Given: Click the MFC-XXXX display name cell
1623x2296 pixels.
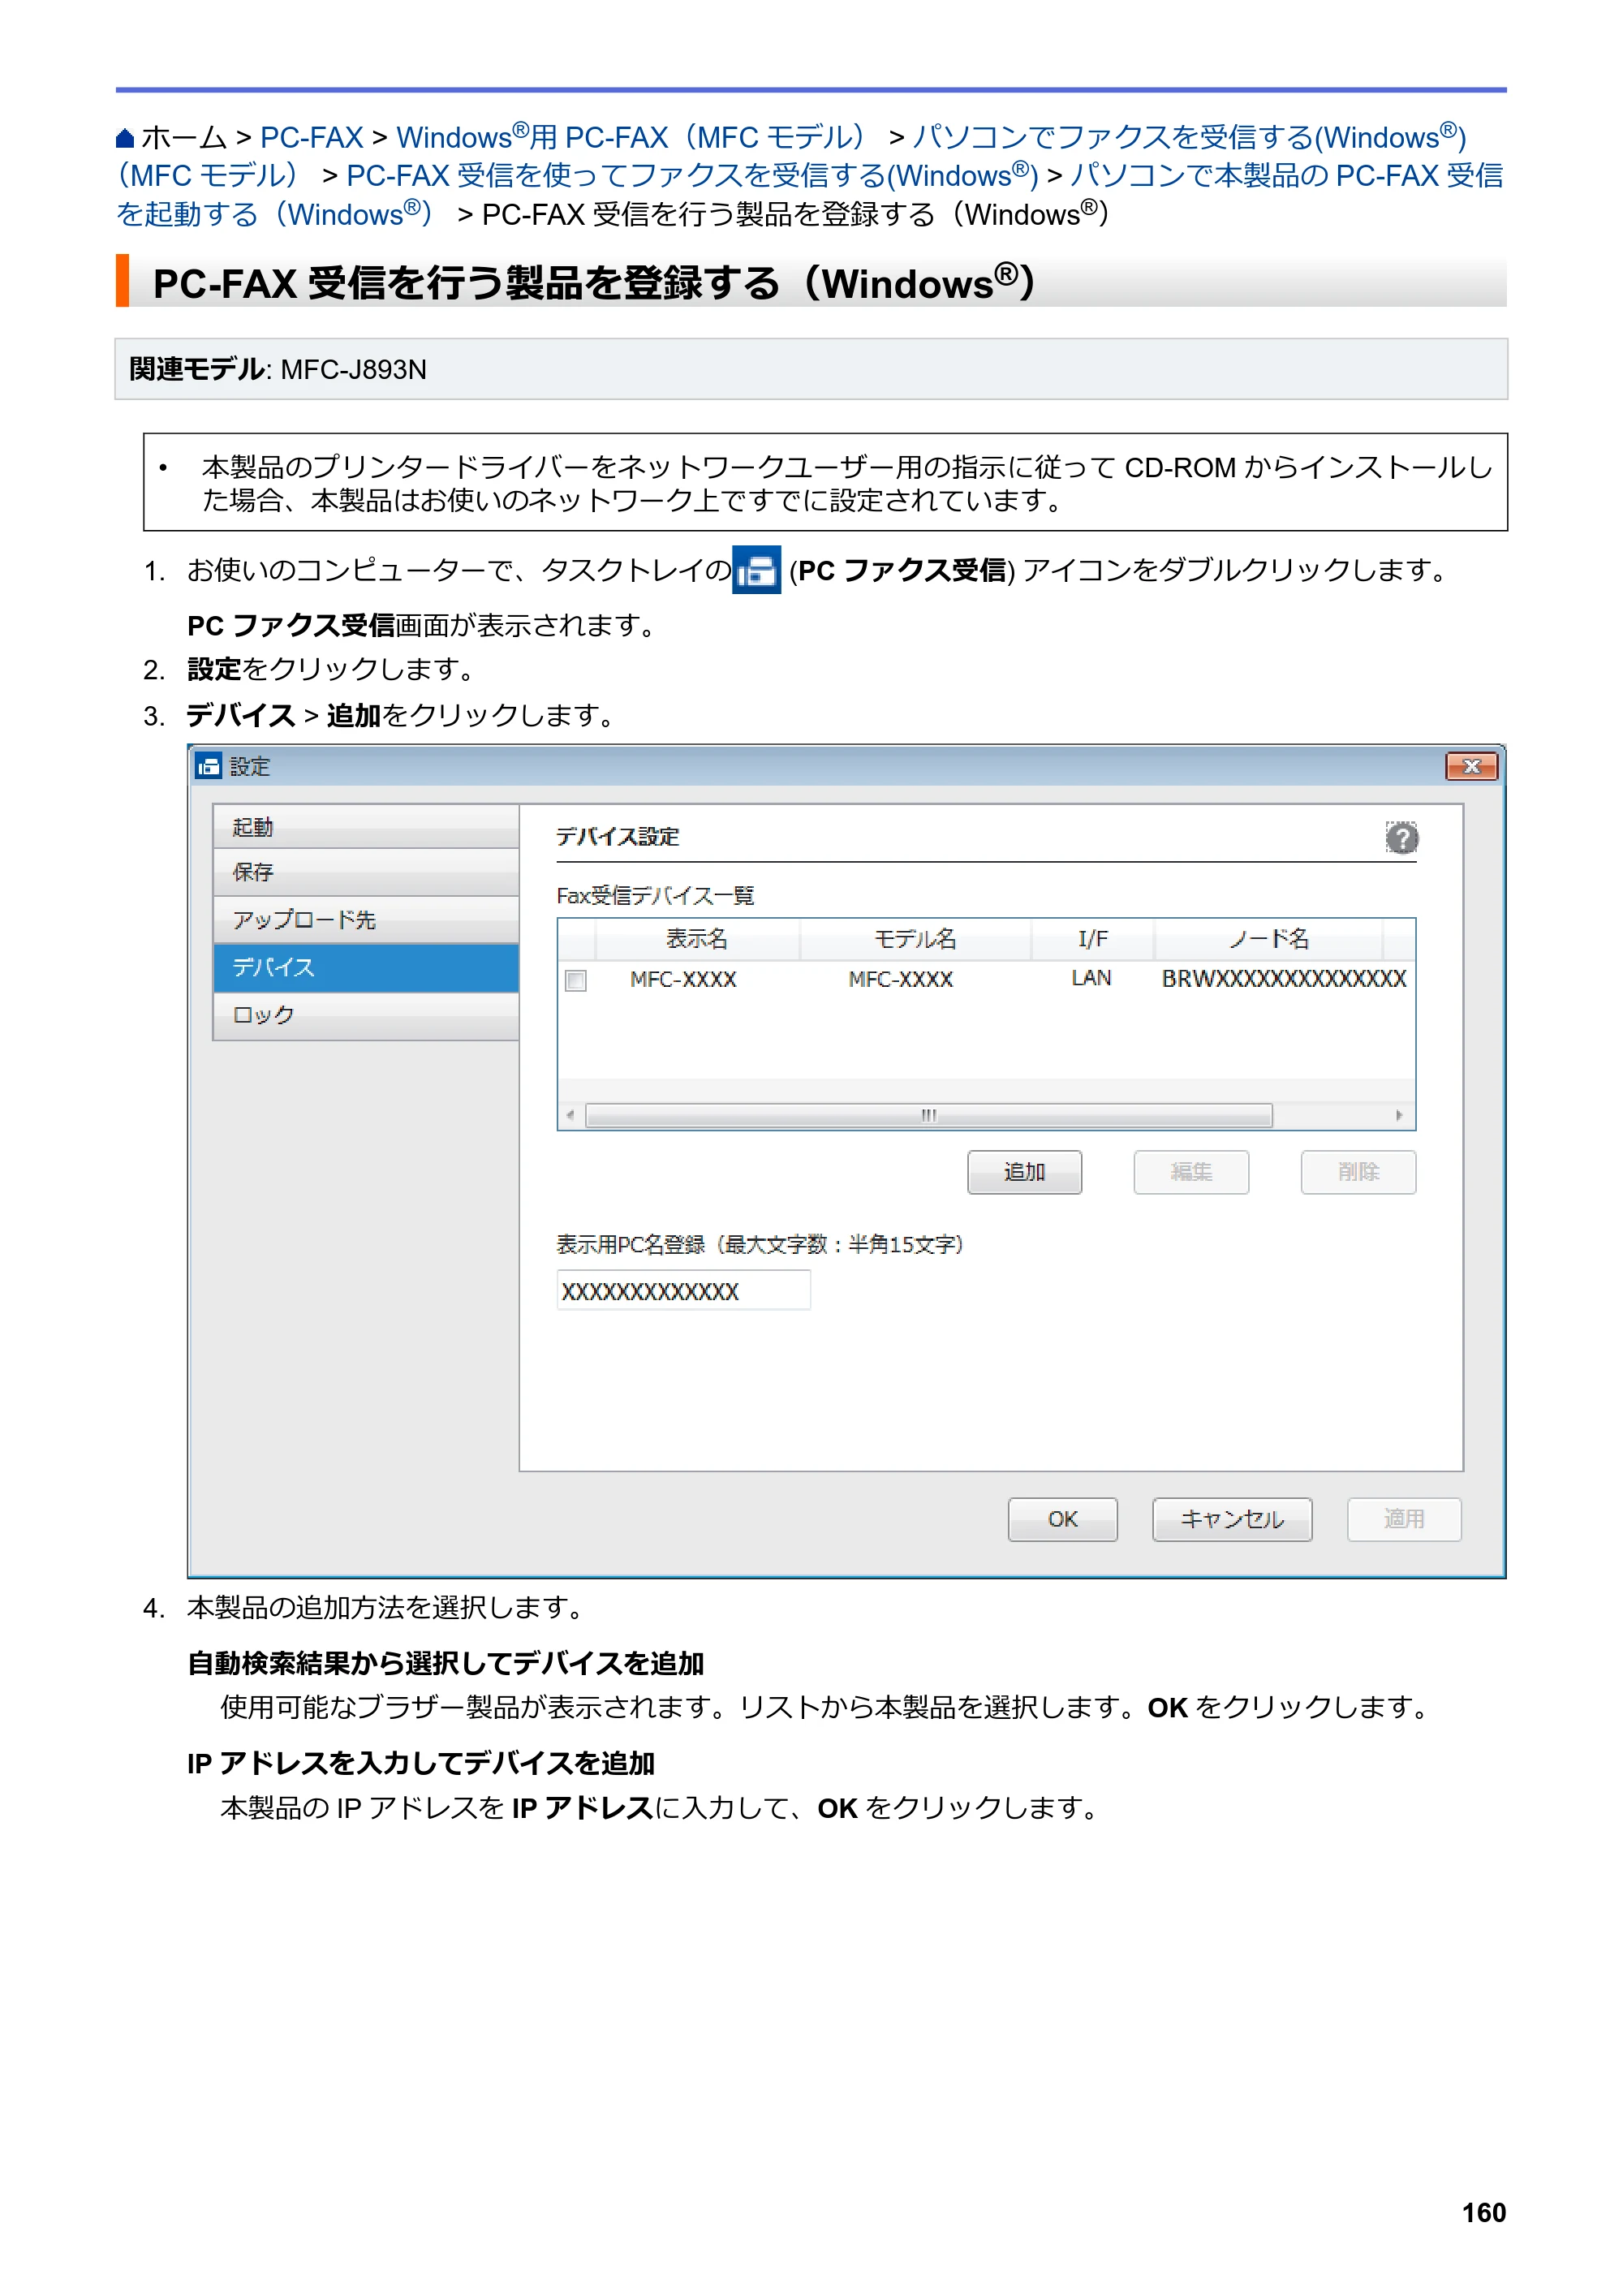Looking at the screenshot, I should click(x=683, y=979).
